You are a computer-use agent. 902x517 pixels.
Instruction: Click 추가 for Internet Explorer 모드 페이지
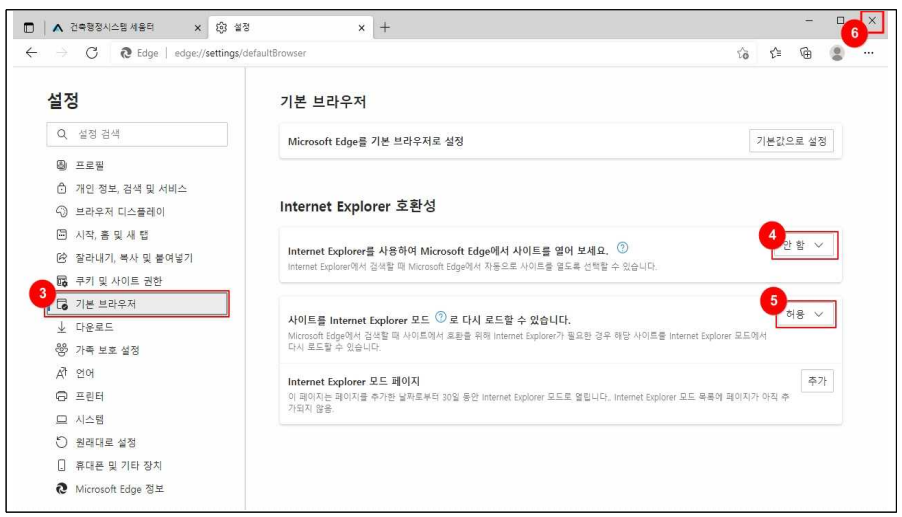[817, 381]
